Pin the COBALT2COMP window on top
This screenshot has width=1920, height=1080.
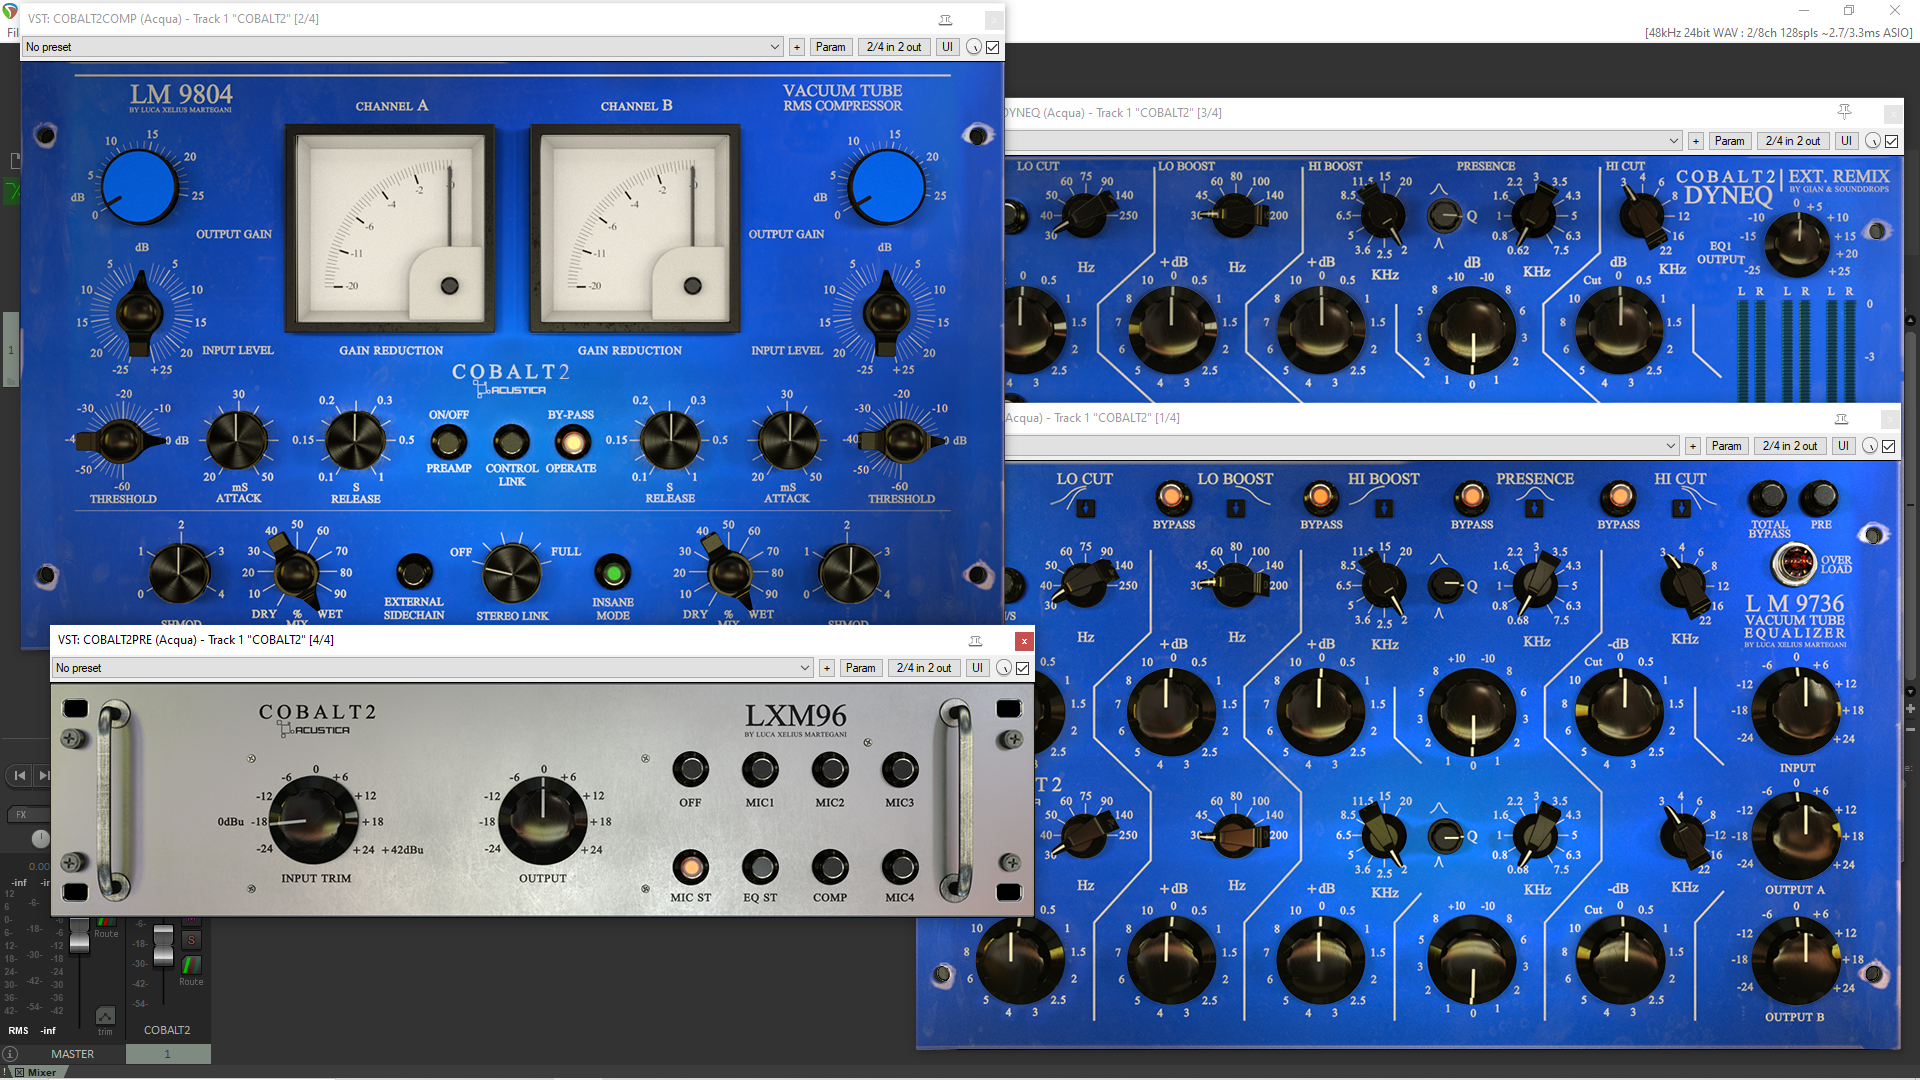pyautogui.click(x=945, y=20)
